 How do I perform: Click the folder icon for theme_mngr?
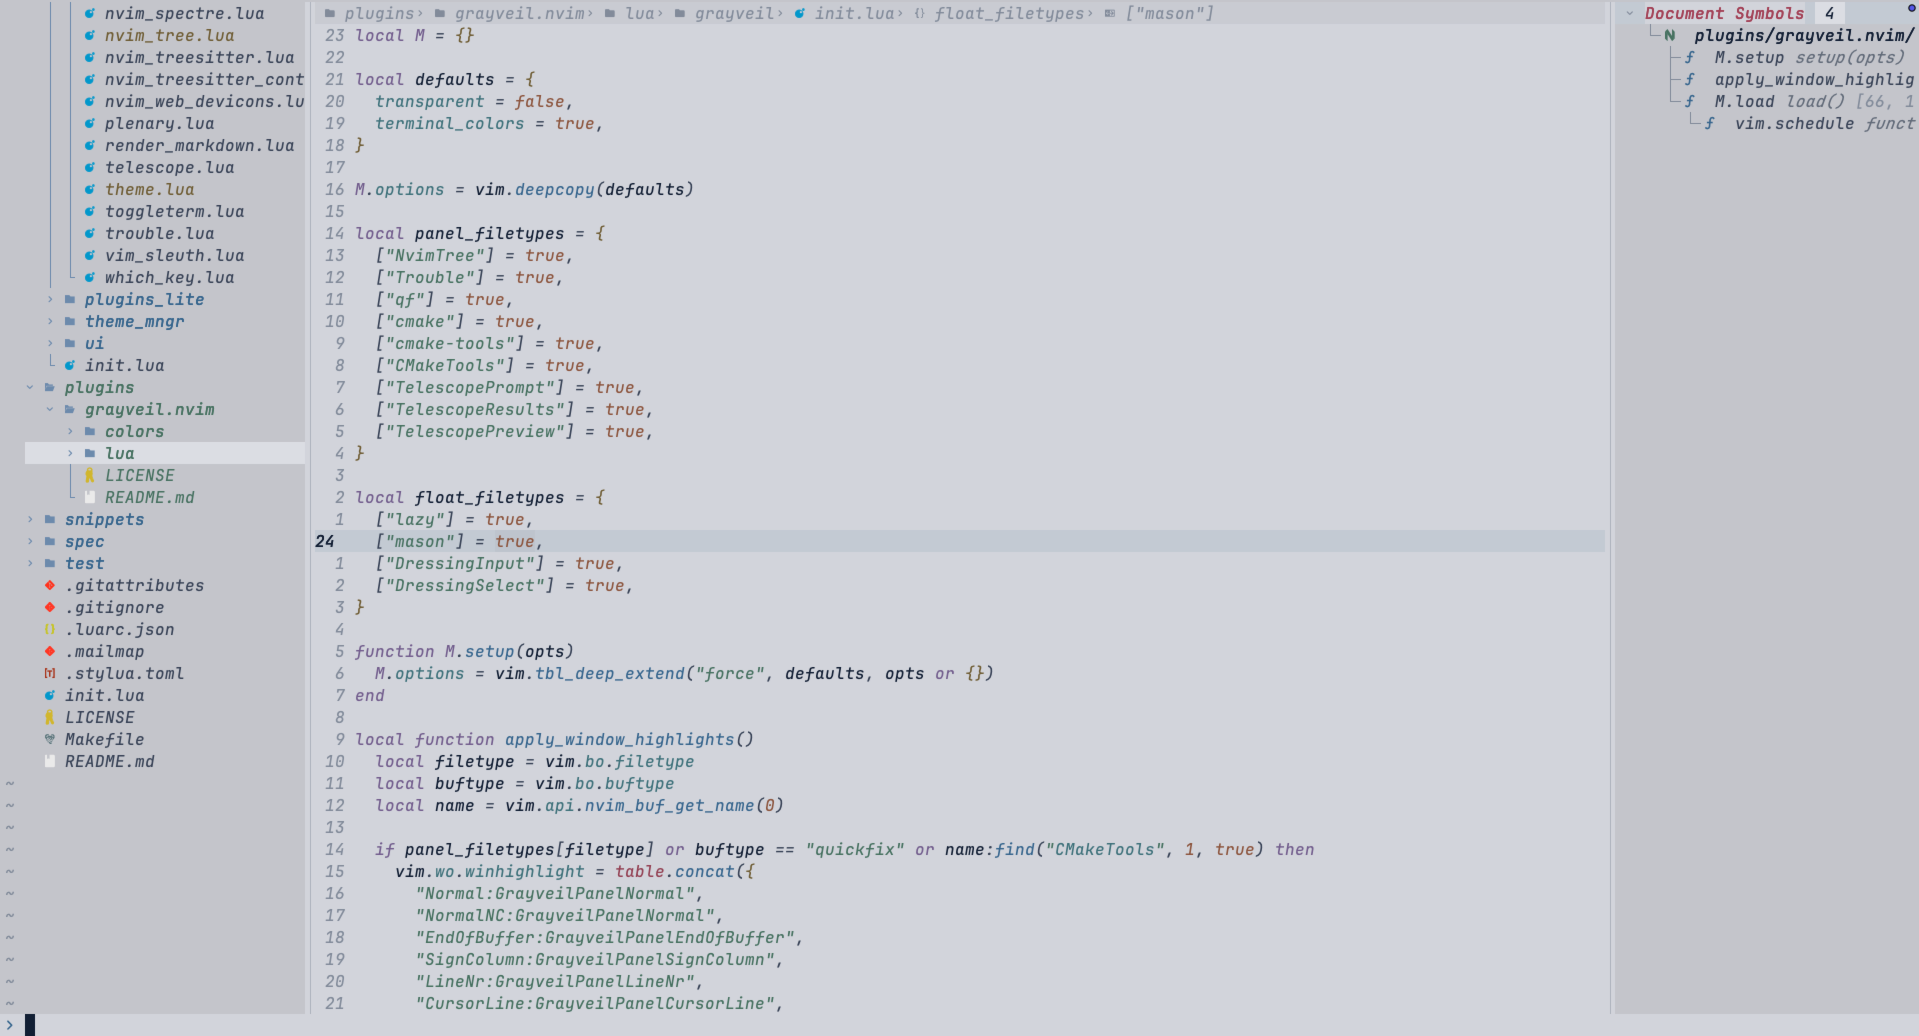tap(70, 321)
